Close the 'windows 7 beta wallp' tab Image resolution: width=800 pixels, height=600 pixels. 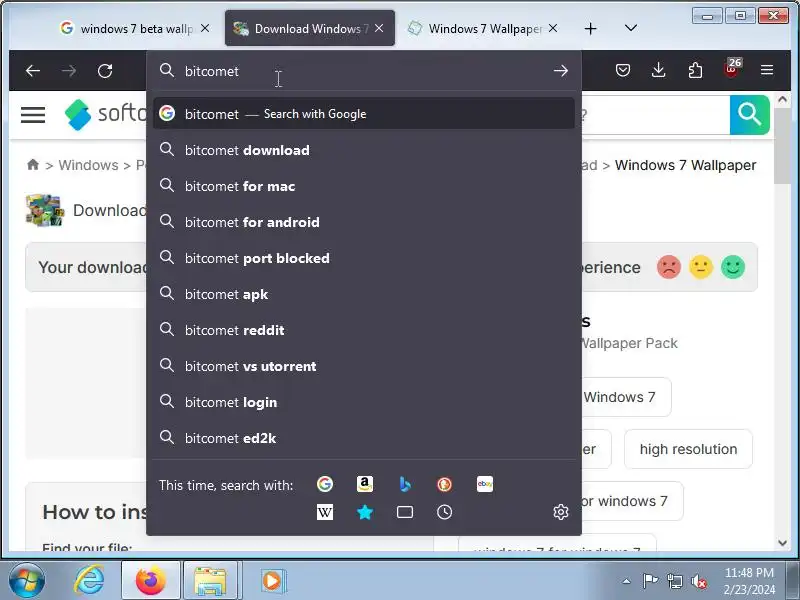(x=205, y=29)
